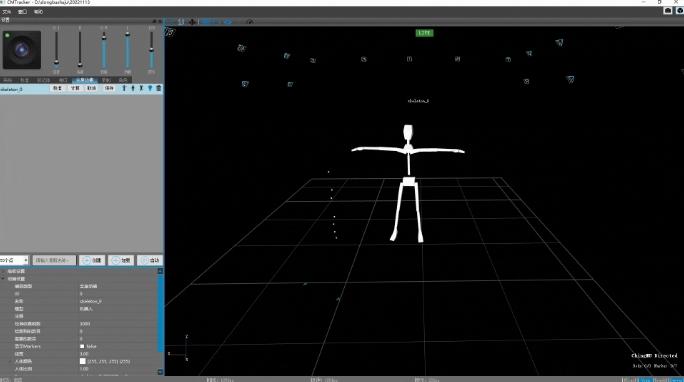Image resolution: width=684 pixels, height=382 pixels.
Task: Click the T-pose figure icon in skeleton row
Action: [124, 88]
